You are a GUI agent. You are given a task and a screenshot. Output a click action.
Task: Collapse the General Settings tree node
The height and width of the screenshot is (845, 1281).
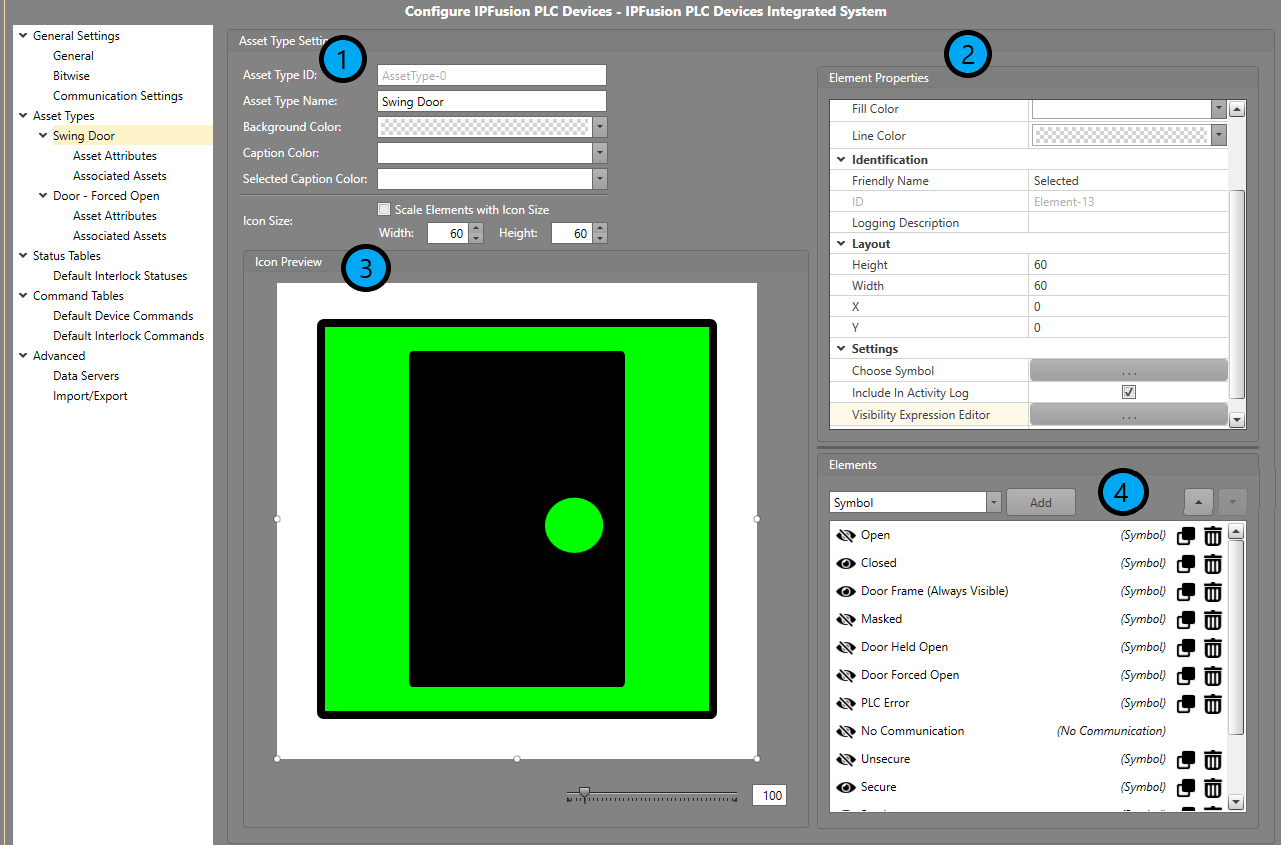[x=23, y=36]
